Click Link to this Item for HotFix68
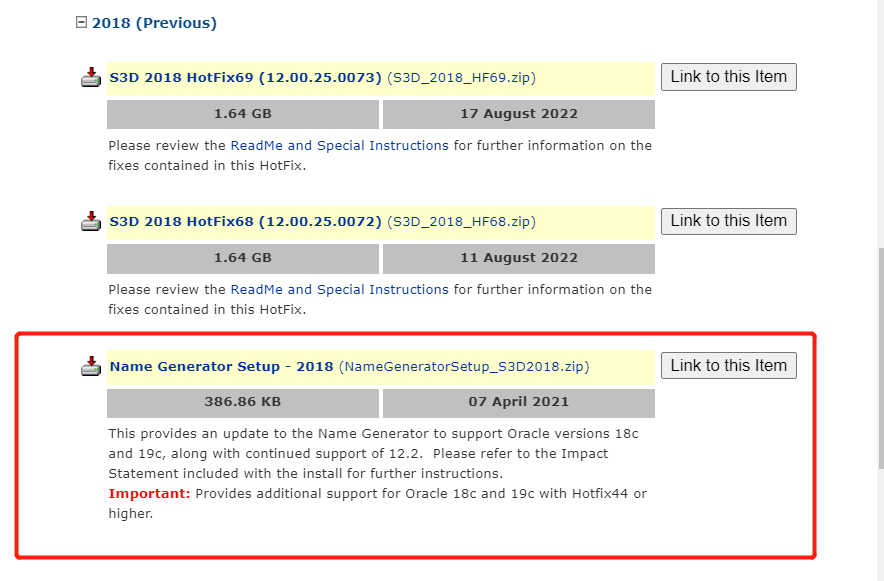This screenshot has height=581, width=884. 728,221
